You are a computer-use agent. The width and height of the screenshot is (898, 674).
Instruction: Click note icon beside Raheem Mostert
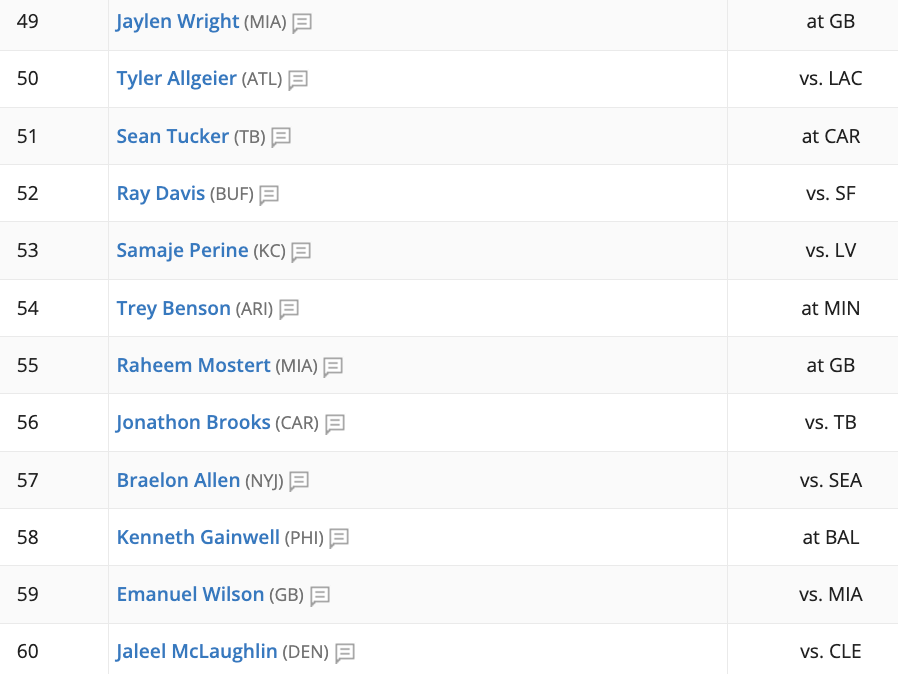333,366
